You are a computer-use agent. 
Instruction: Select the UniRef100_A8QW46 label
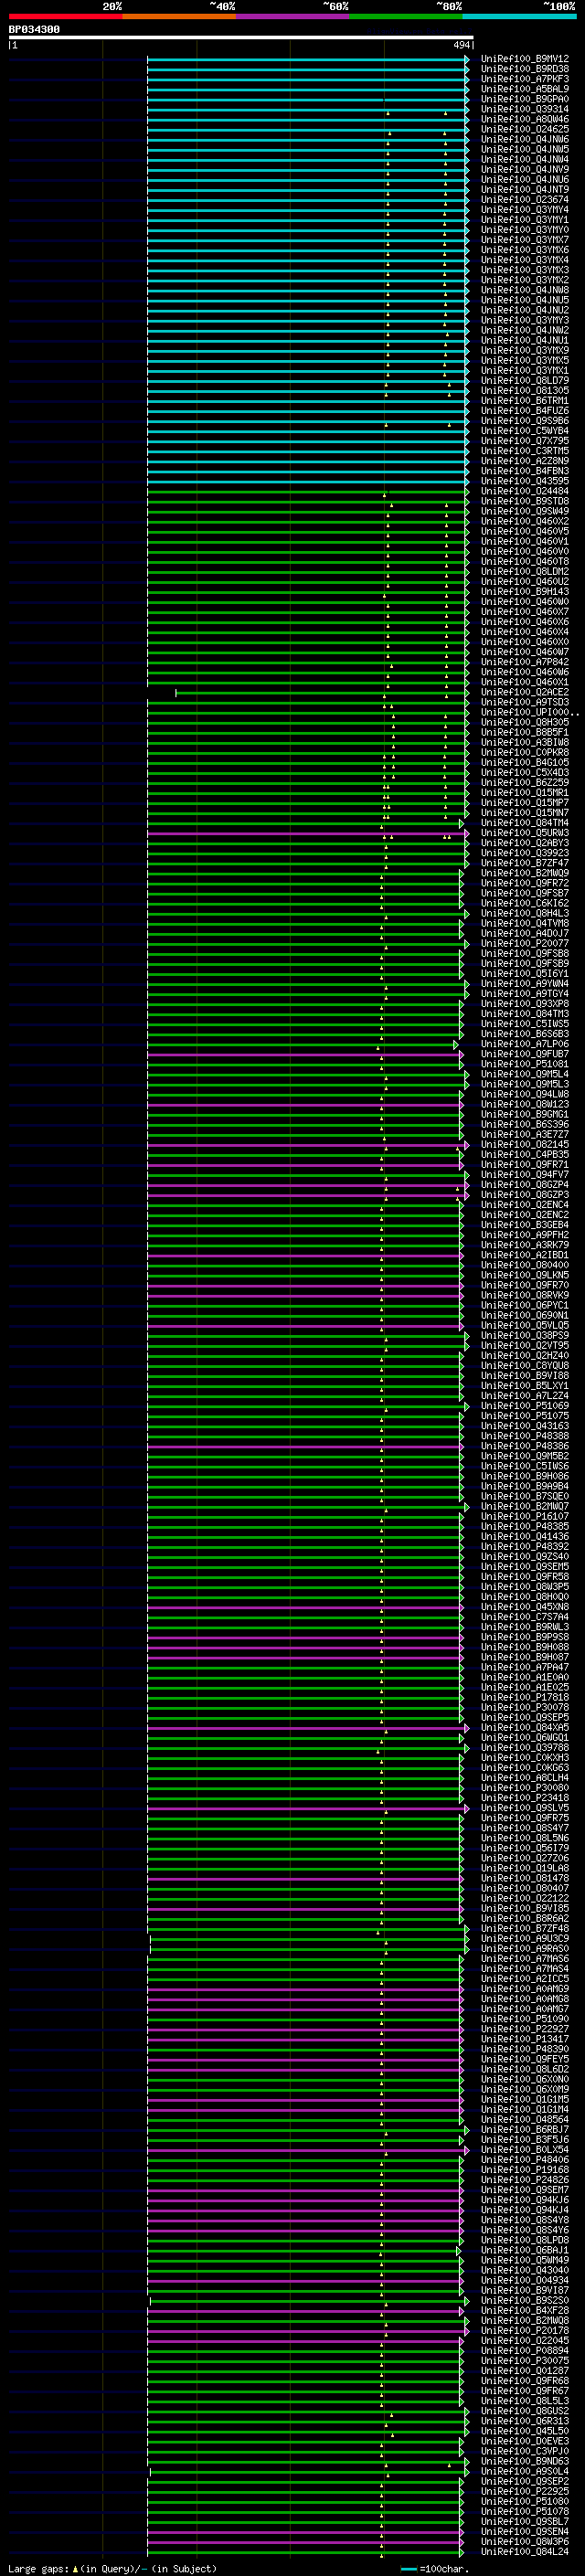525,119
